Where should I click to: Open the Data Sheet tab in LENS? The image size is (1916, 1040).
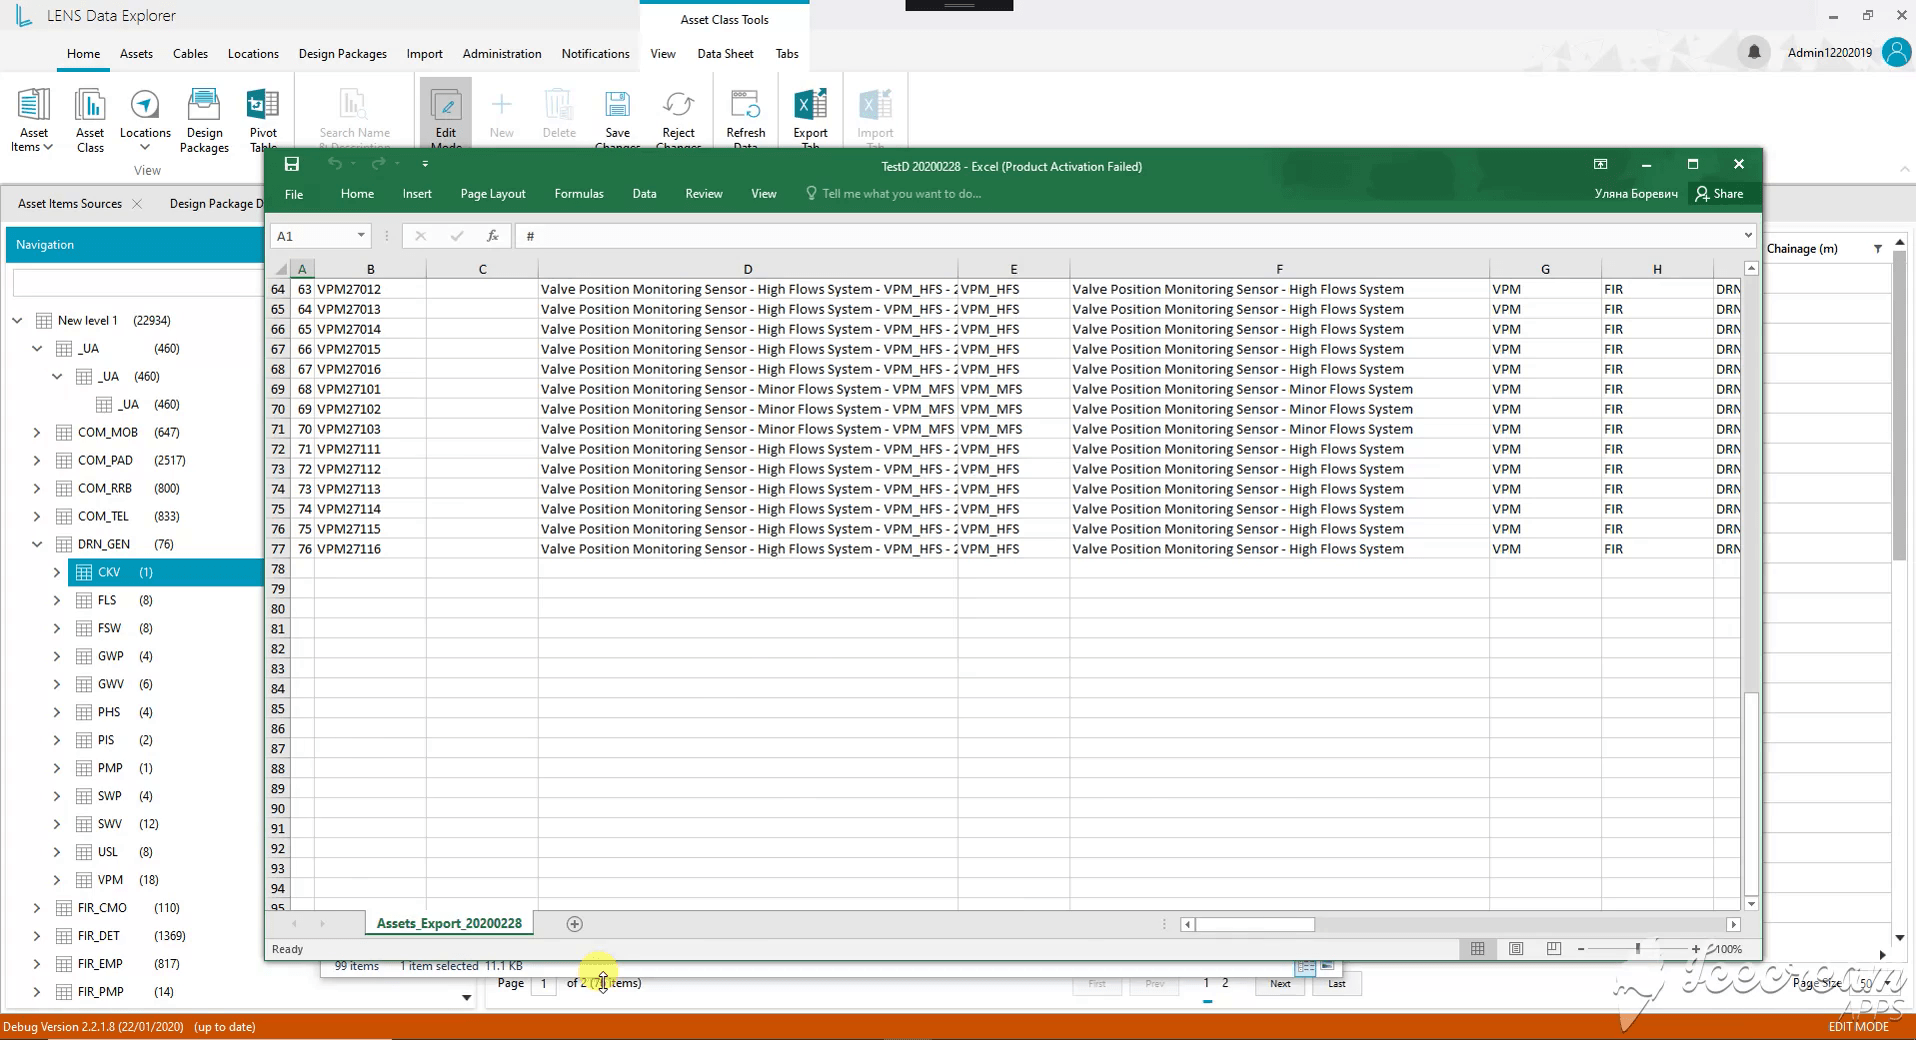tap(725, 54)
